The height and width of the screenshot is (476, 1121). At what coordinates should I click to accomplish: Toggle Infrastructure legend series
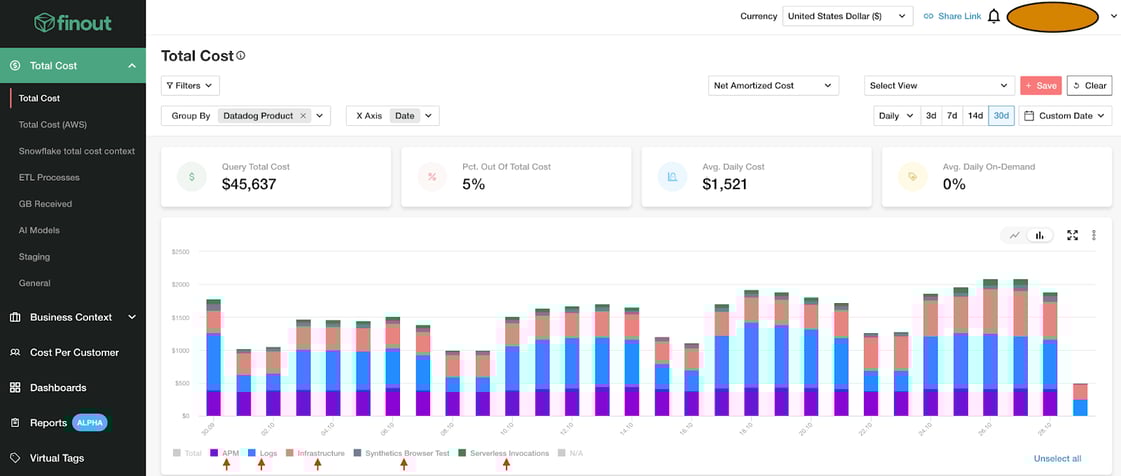tap(320, 453)
